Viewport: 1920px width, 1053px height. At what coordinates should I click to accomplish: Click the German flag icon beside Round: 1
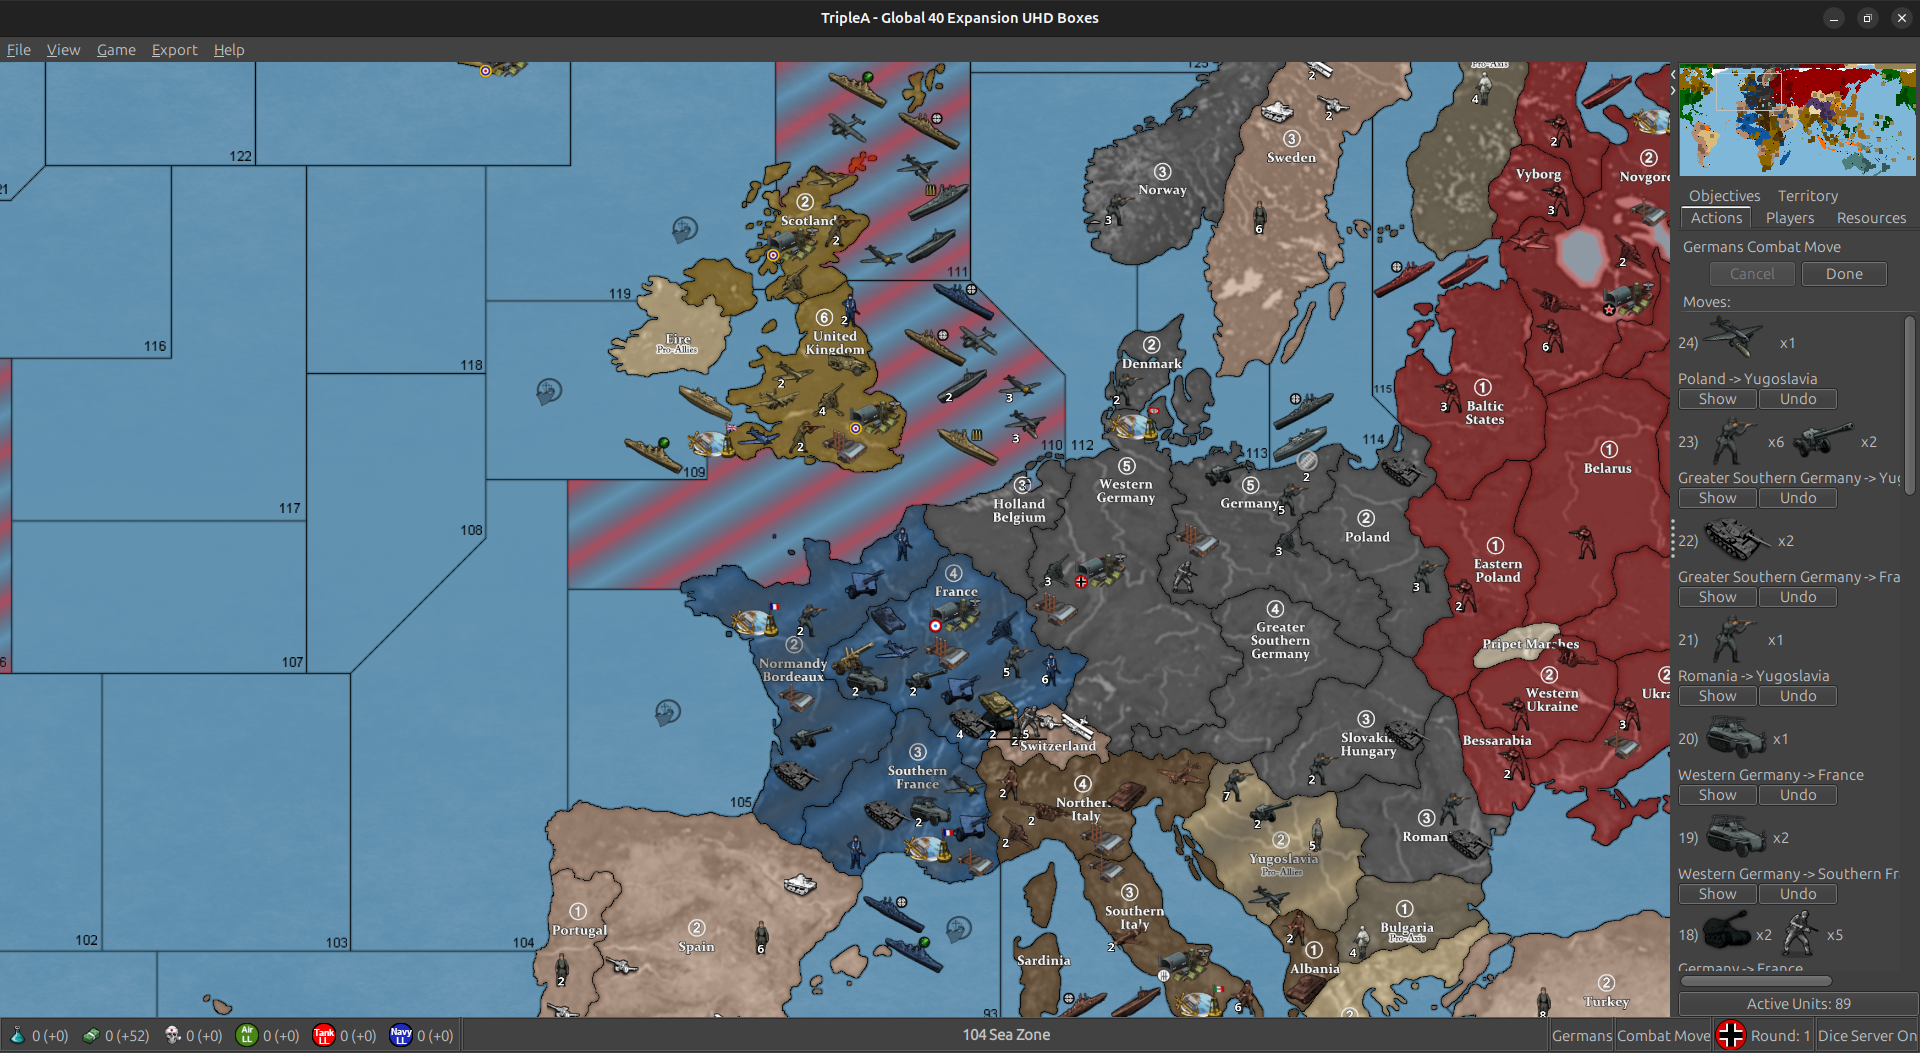coord(1731,1035)
